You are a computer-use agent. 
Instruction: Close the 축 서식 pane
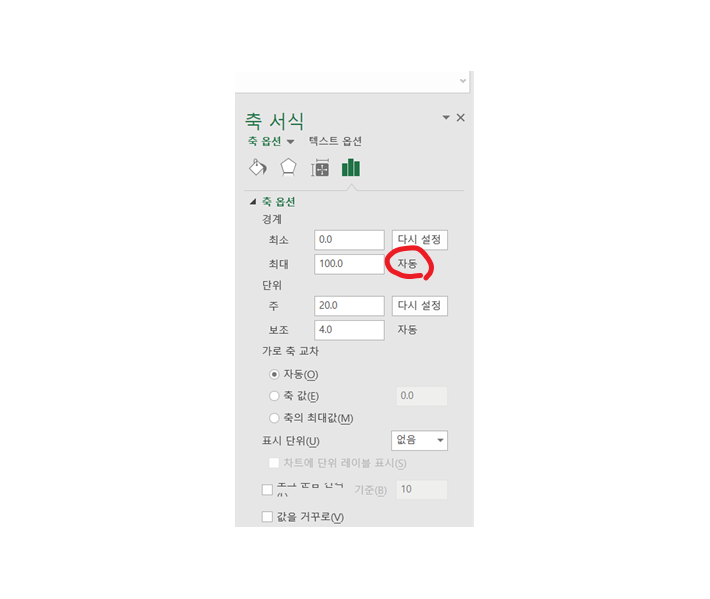click(x=461, y=118)
